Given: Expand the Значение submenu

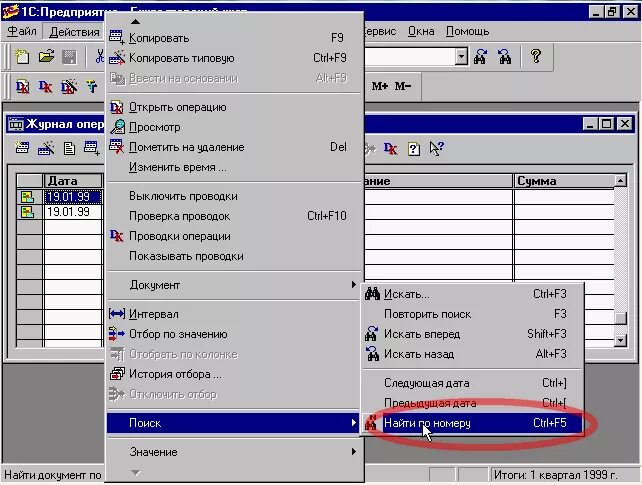Looking at the screenshot, I should click(x=235, y=452).
